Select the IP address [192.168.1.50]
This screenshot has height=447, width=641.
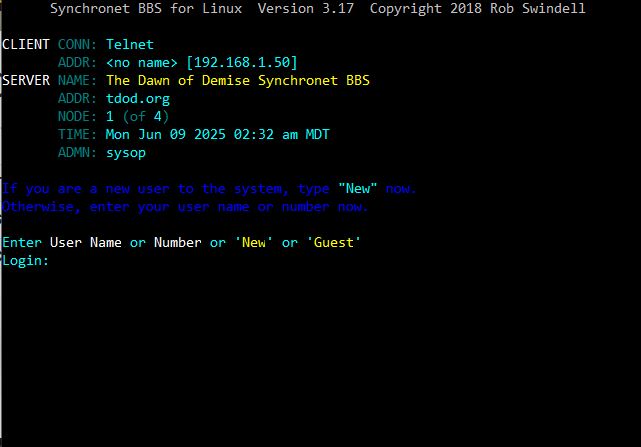click(x=242, y=62)
